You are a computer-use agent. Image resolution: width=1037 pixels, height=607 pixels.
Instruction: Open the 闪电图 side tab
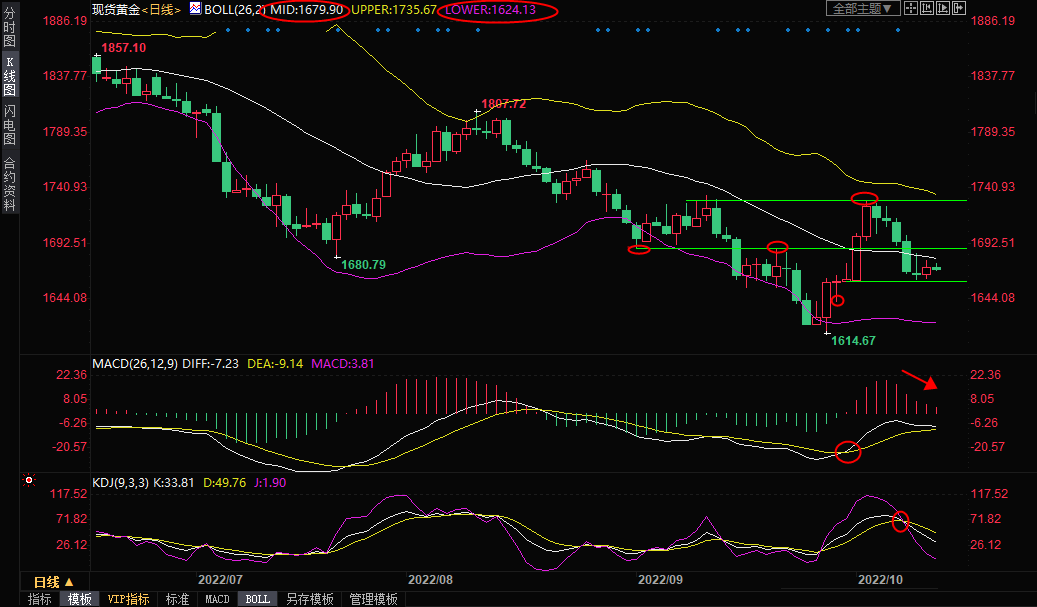[9, 125]
